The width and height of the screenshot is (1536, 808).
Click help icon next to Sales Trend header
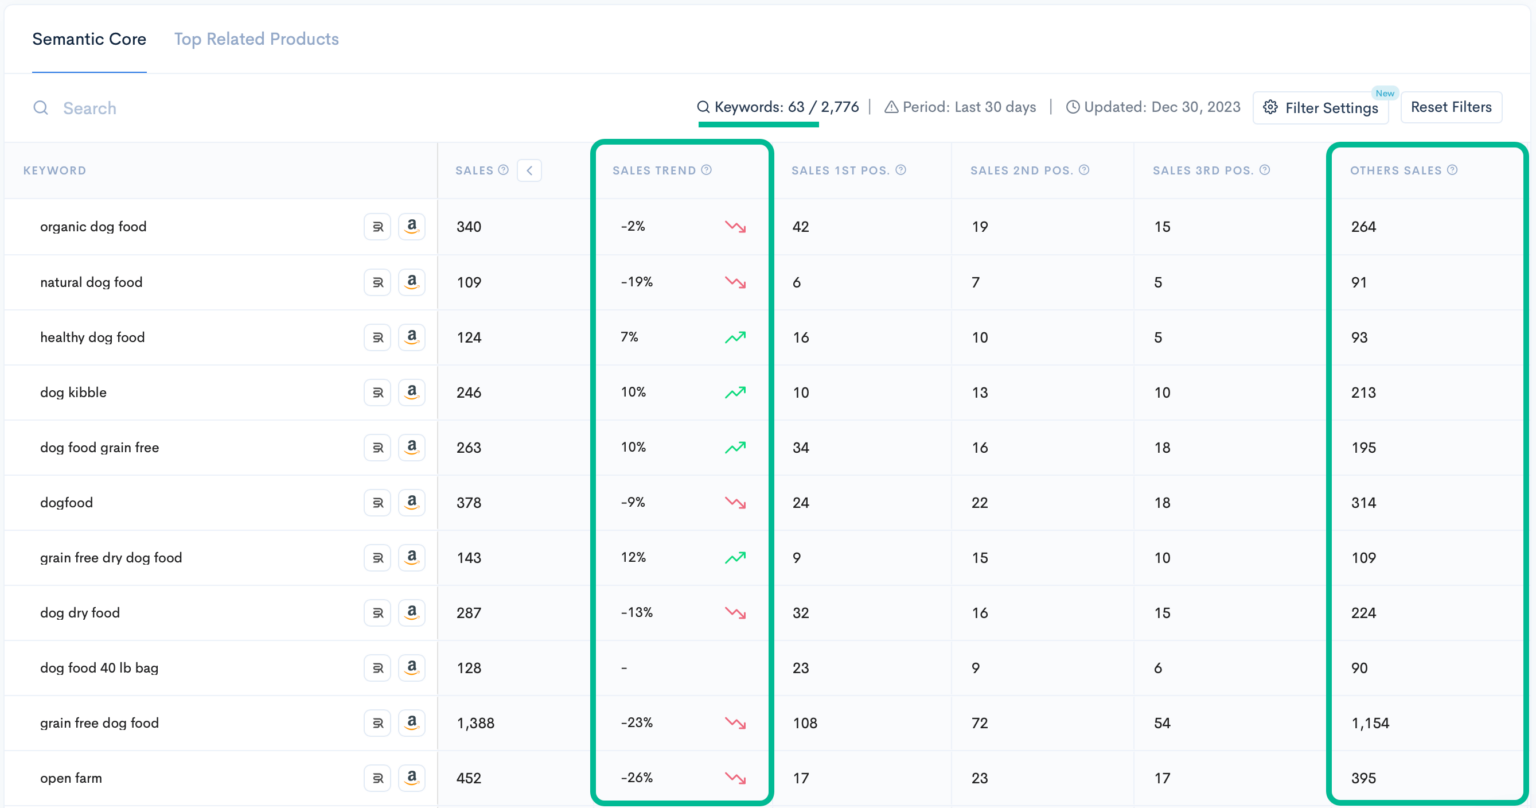[x=706, y=170]
